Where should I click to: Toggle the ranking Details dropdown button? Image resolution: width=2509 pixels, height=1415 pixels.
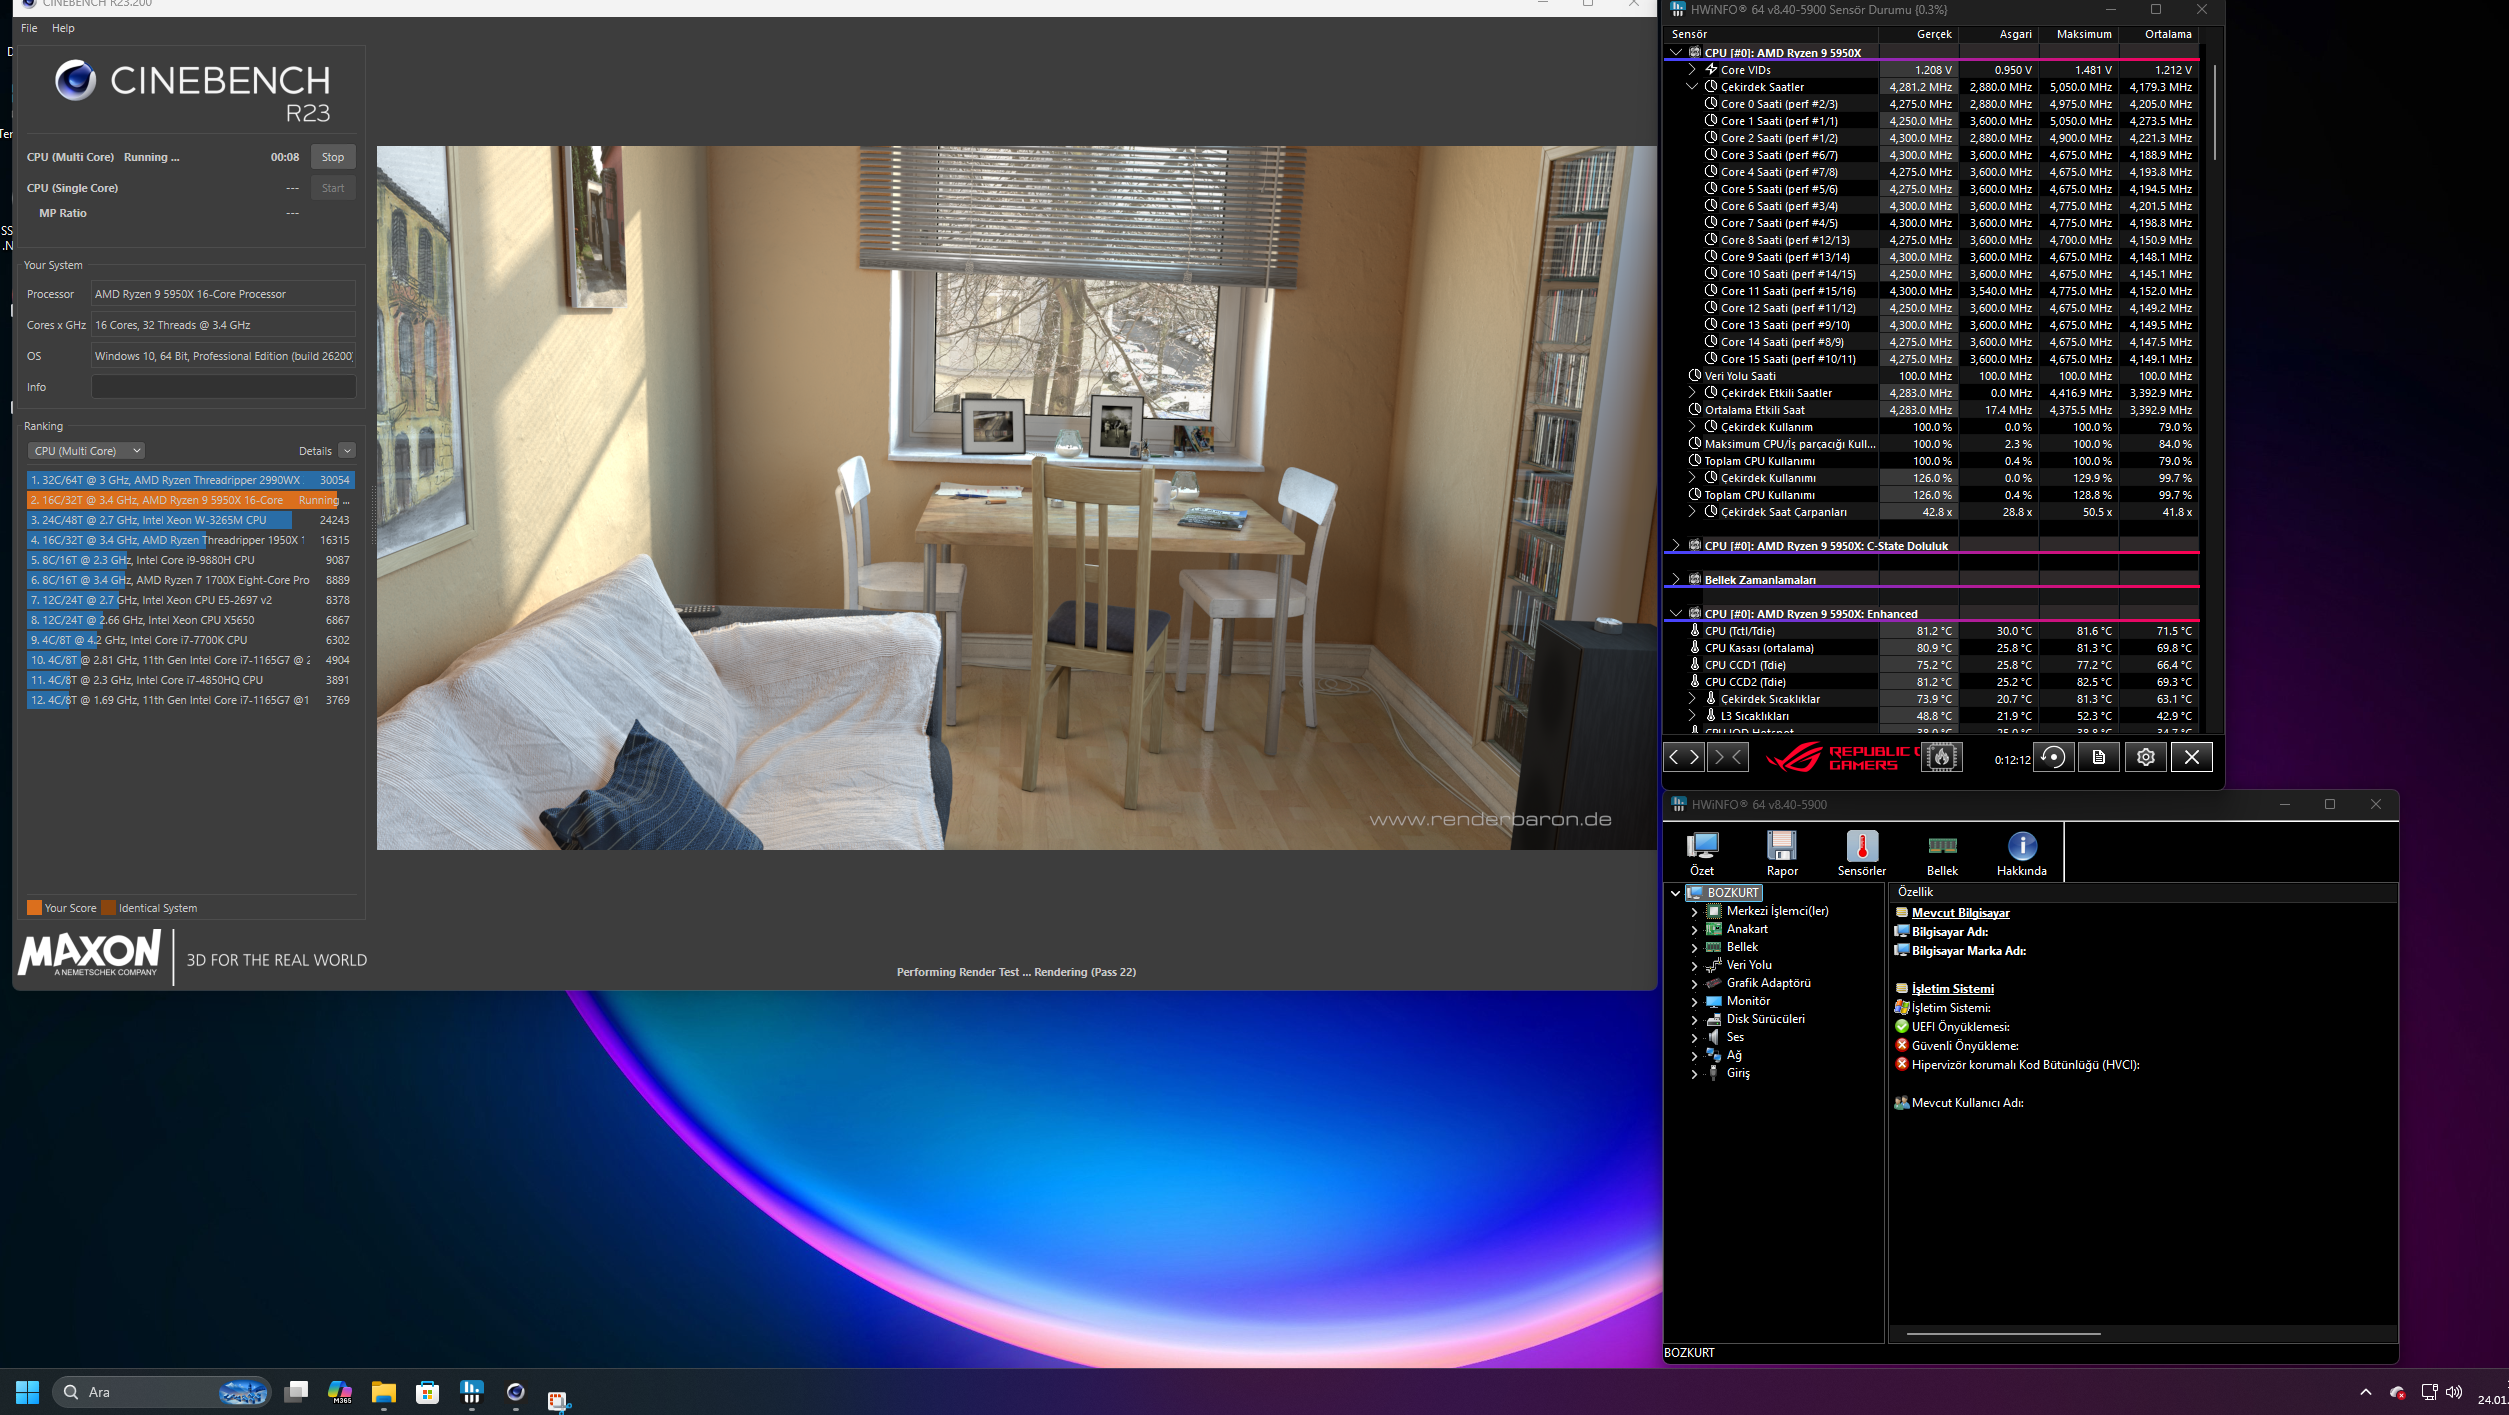(x=347, y=451)
